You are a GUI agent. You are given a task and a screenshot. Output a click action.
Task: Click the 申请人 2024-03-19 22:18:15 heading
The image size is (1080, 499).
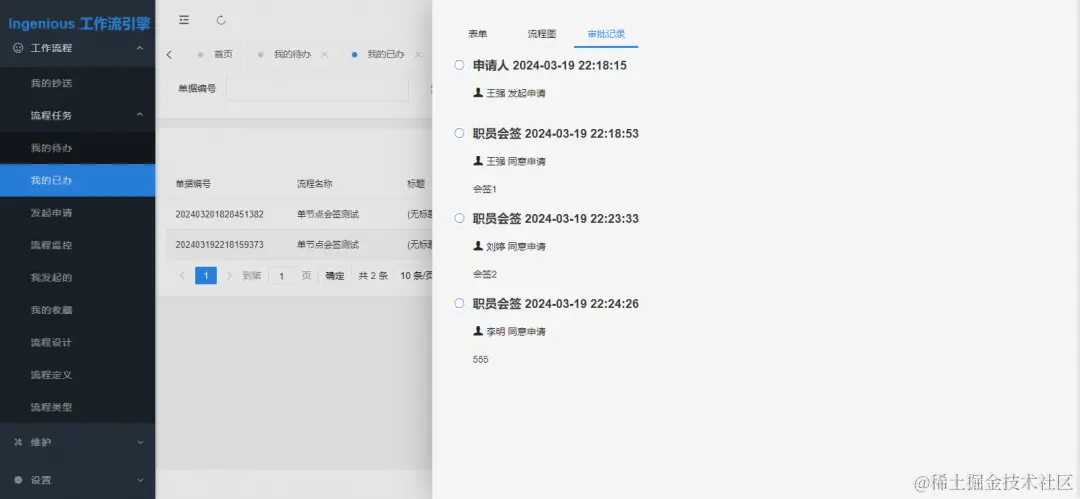tap(550, 65)
